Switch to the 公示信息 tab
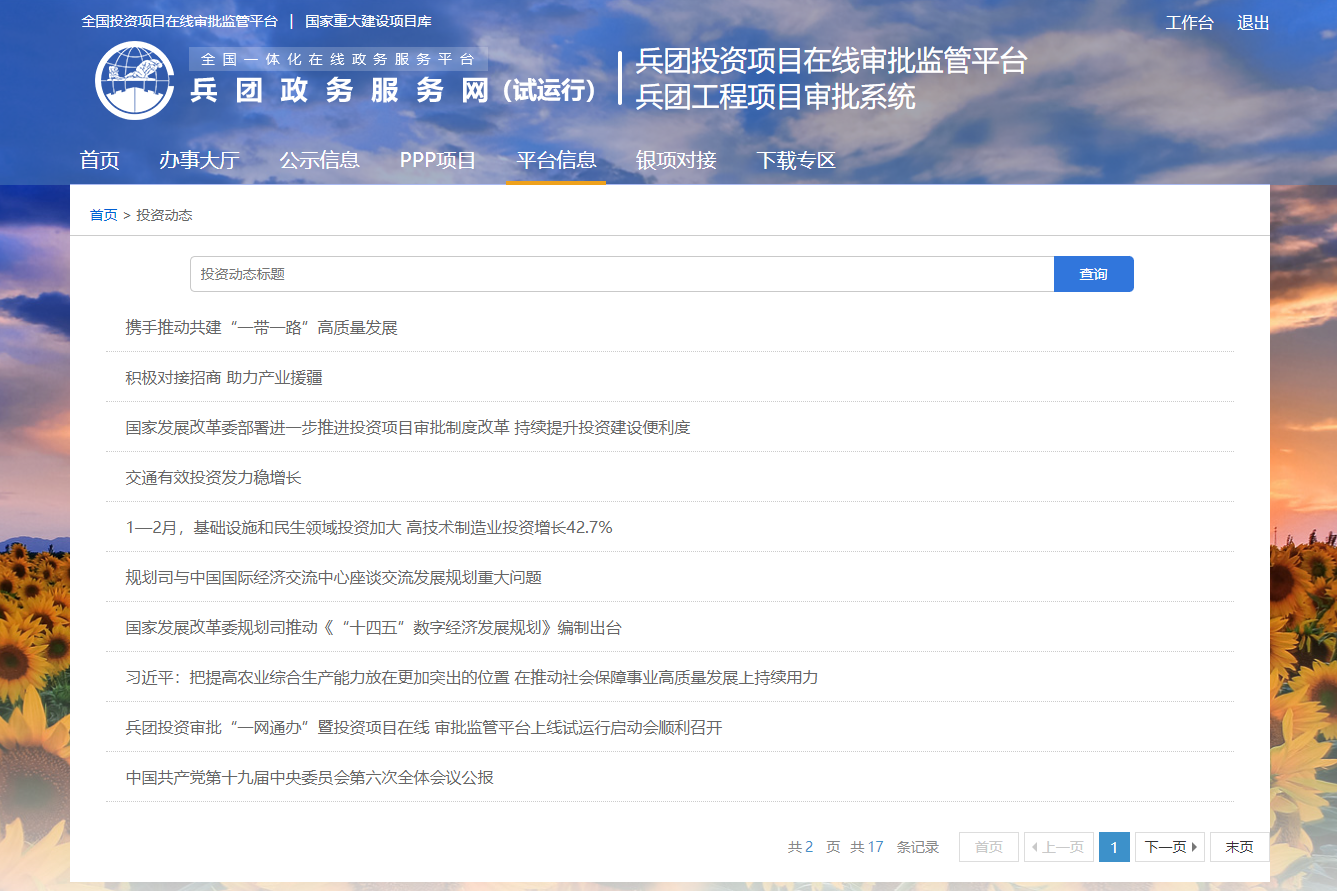 [319, 160]
